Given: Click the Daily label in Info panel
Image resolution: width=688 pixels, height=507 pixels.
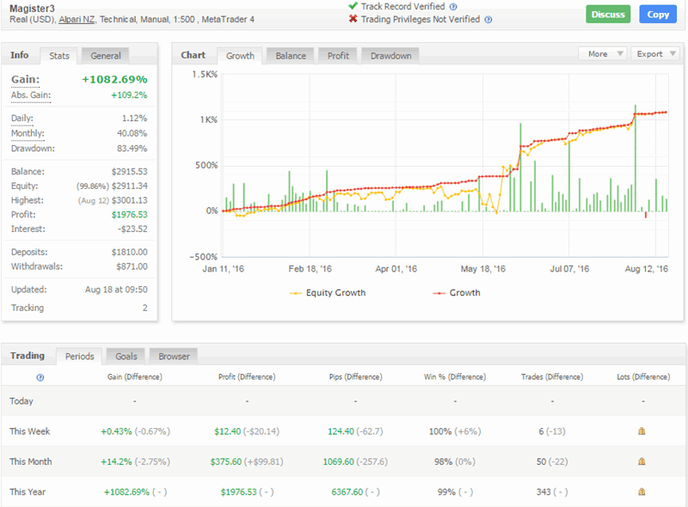Looking at the screenshot, I should [x=22, y=118].
